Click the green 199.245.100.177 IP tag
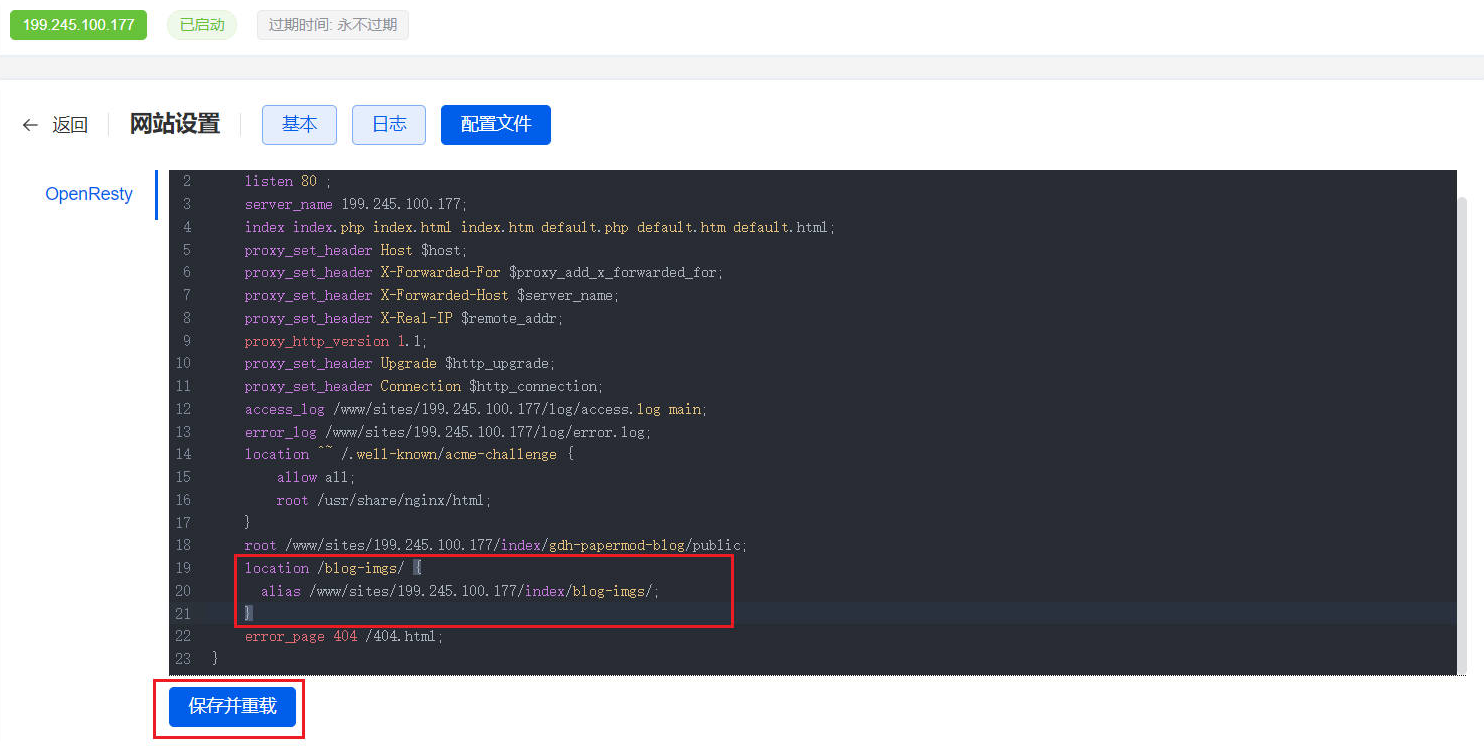1484x746 pixels. pos(78,25)
